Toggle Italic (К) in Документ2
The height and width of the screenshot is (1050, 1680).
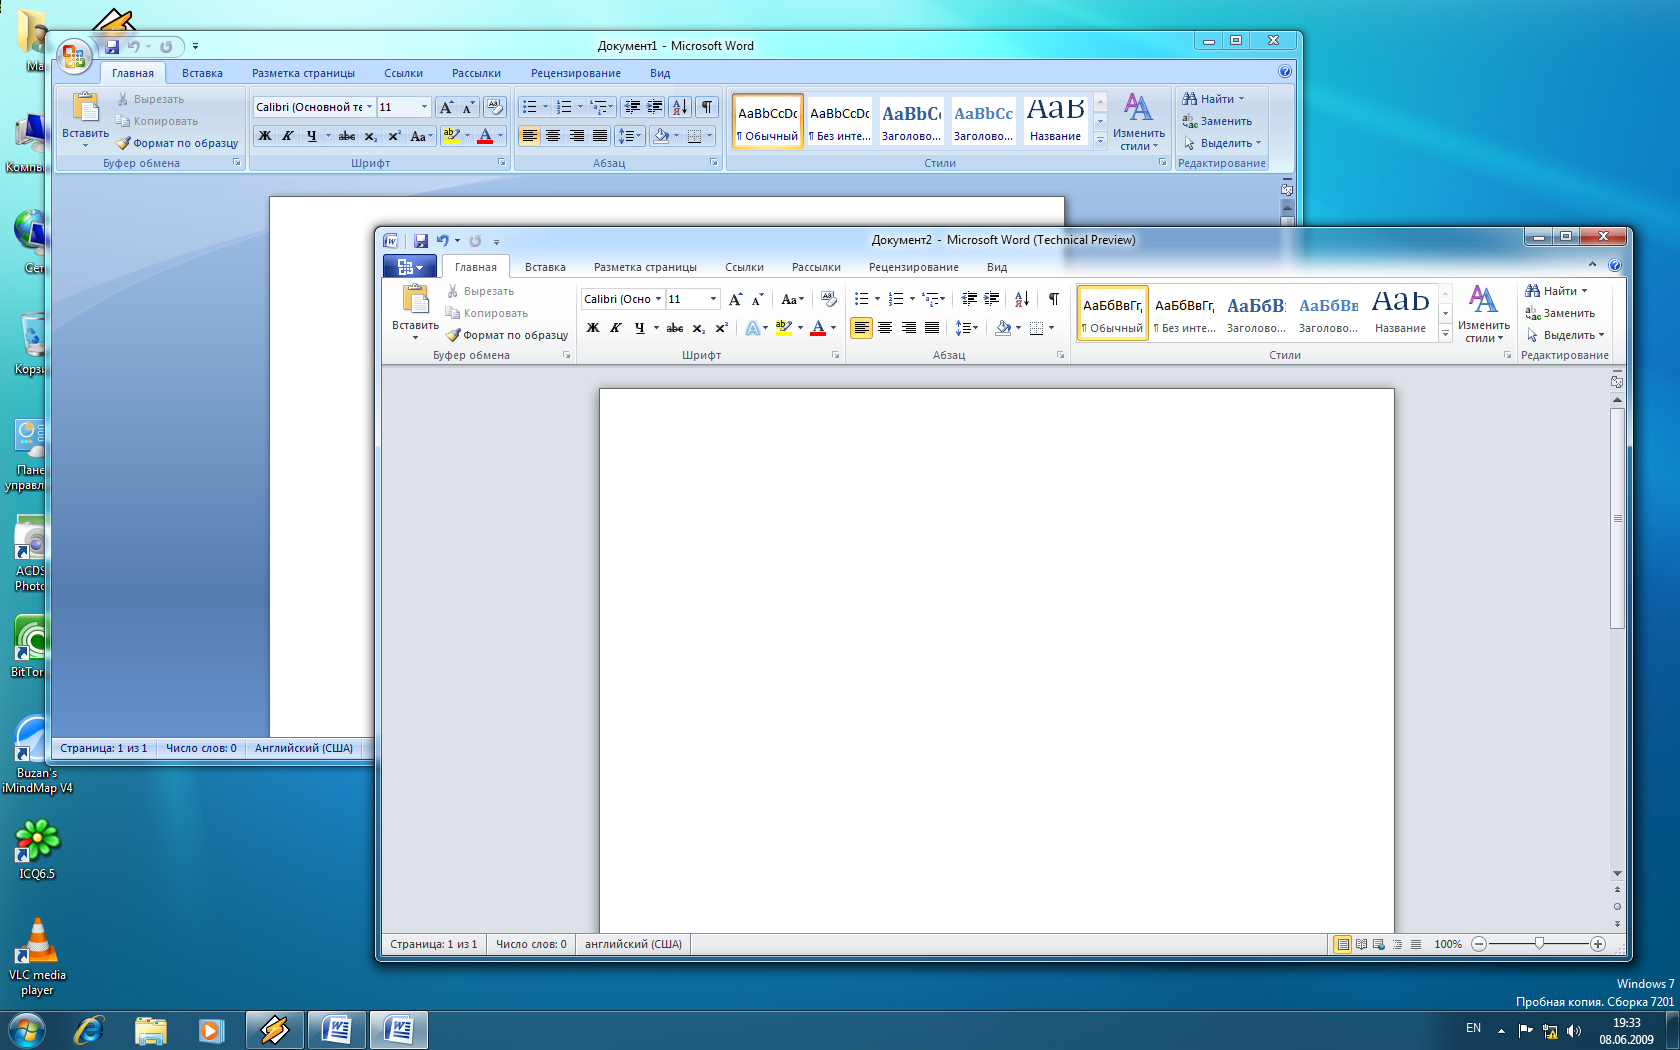click(616, 328)
